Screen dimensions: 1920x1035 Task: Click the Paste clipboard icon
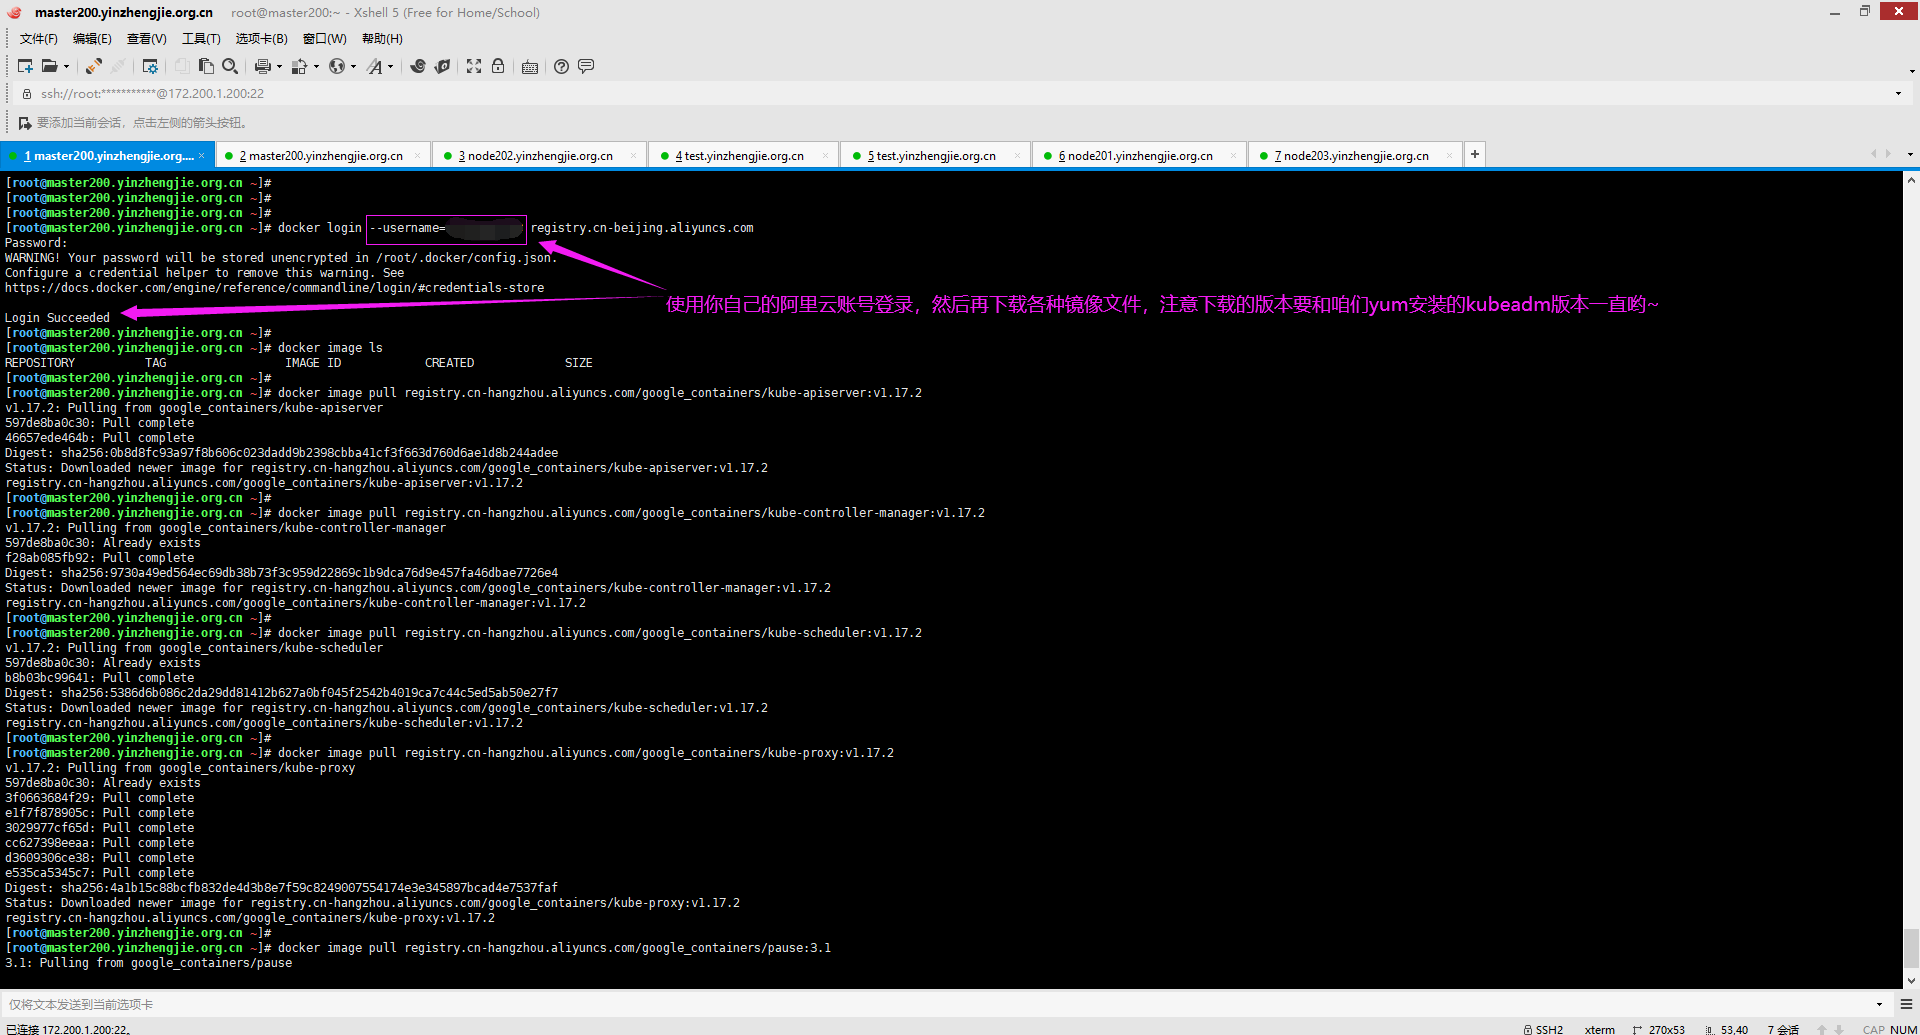coord(206,66)
